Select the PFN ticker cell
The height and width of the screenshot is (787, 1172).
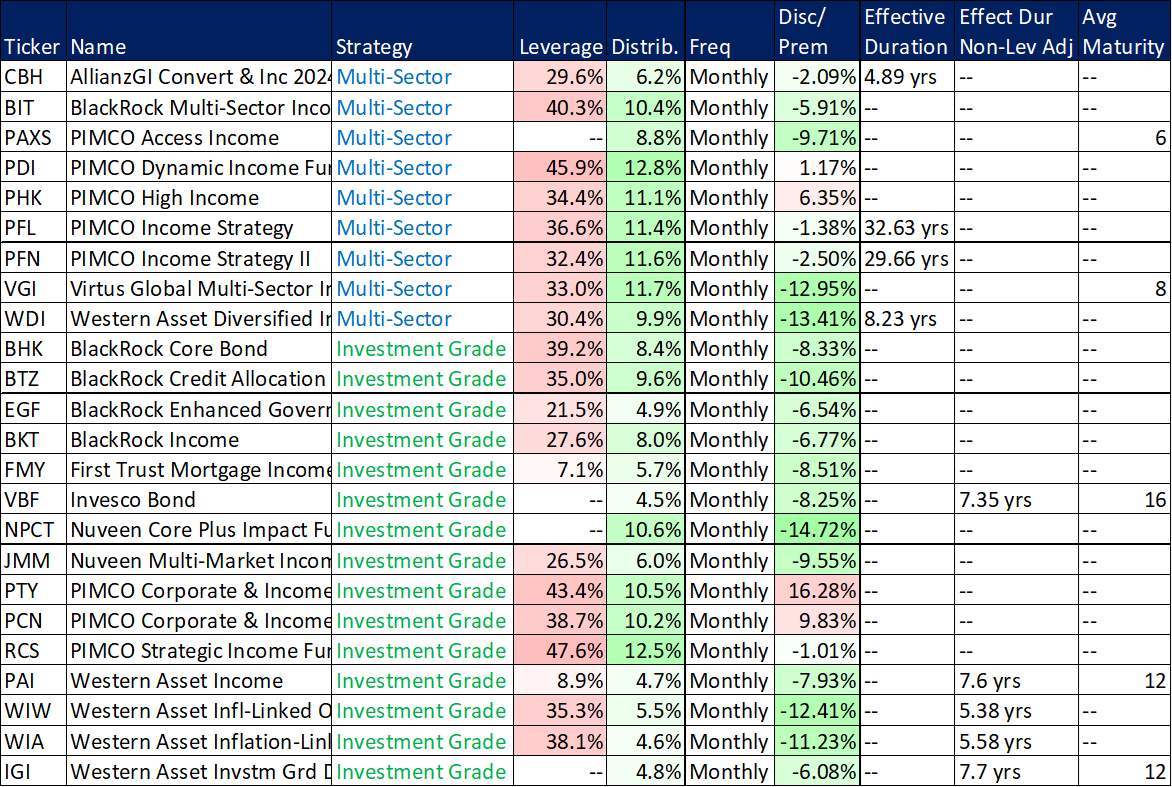(x=33, y=259)
